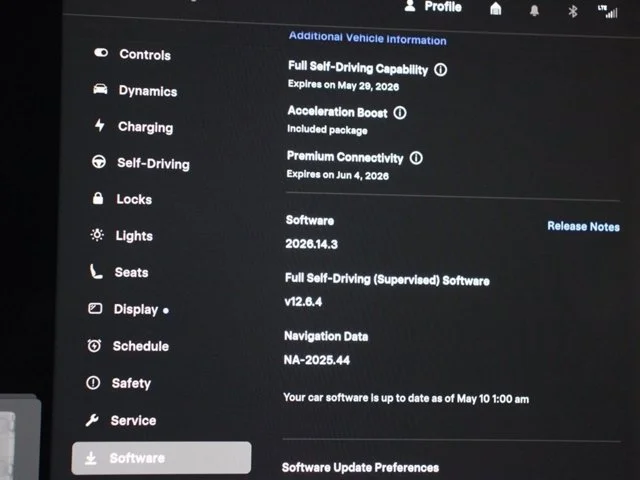Tap the Safety exclamation icon
The height and width of the screenshot is (480, 640).
93,382
